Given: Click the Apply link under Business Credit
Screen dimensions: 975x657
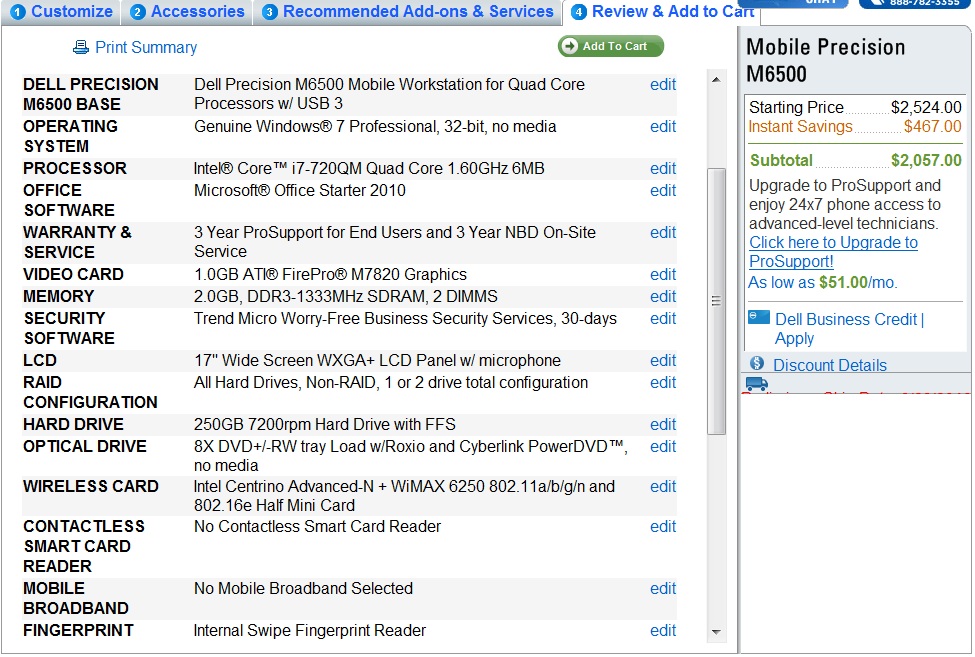Looking at the screenshot, I should [x=794, y=339].
